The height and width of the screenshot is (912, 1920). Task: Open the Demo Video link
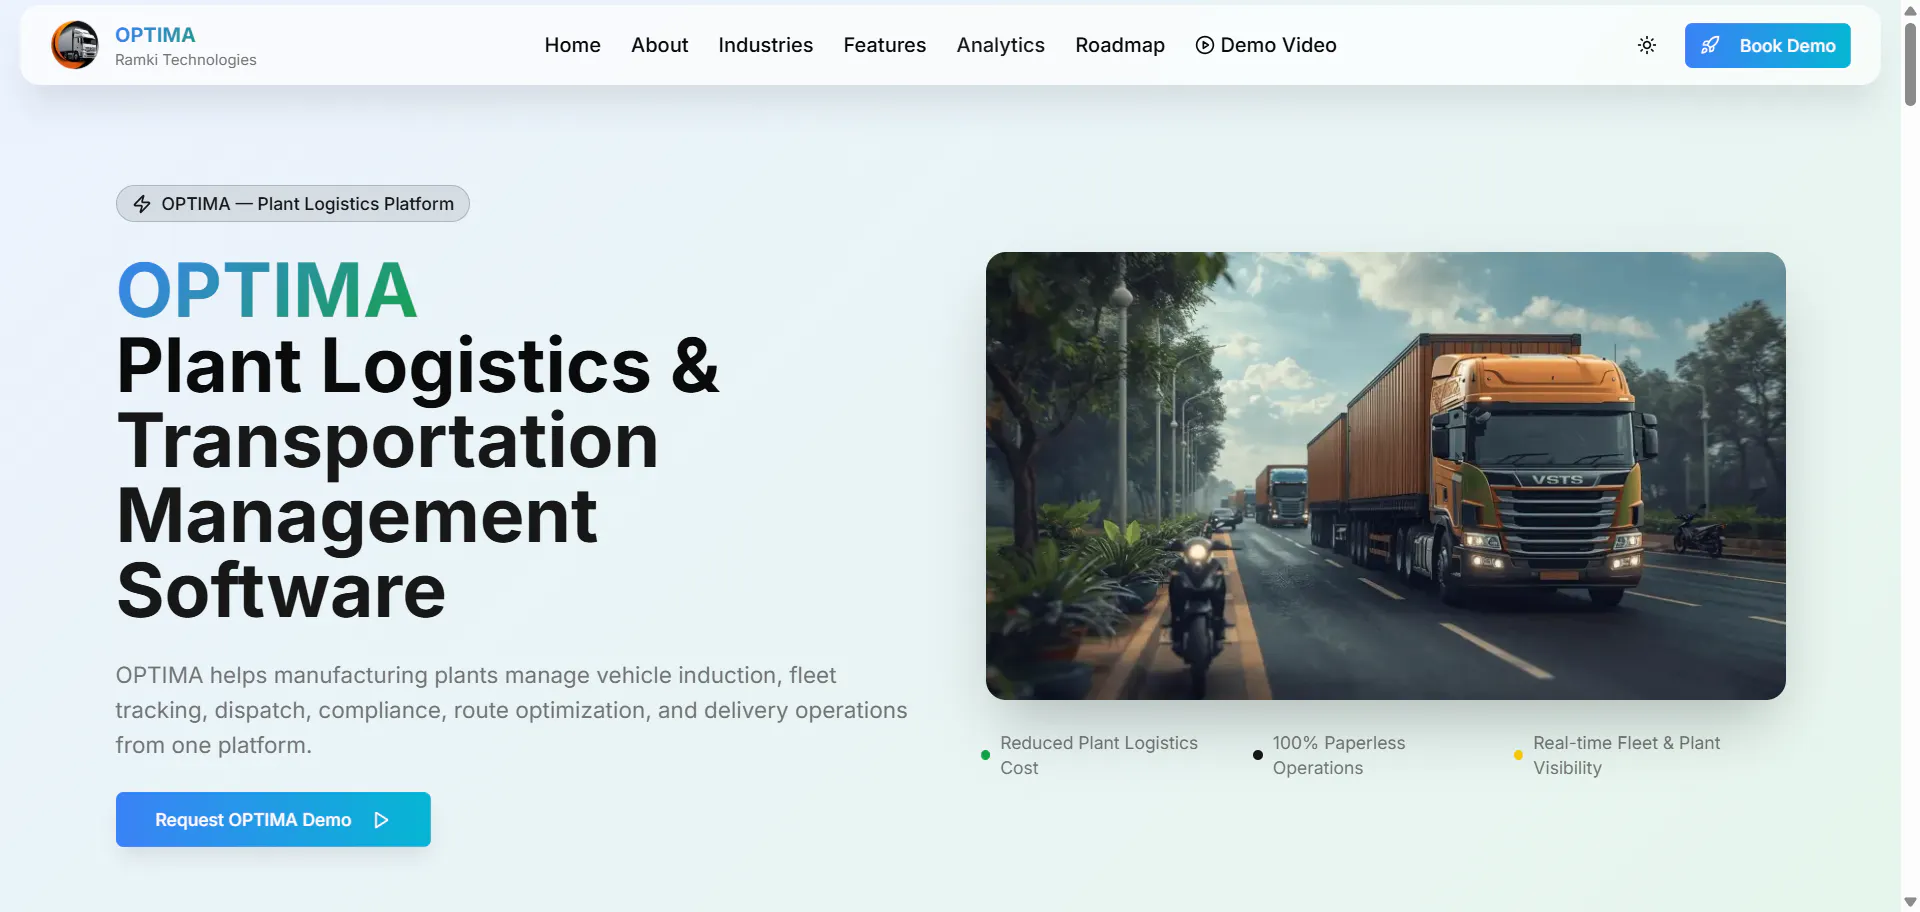[1266, 45]
